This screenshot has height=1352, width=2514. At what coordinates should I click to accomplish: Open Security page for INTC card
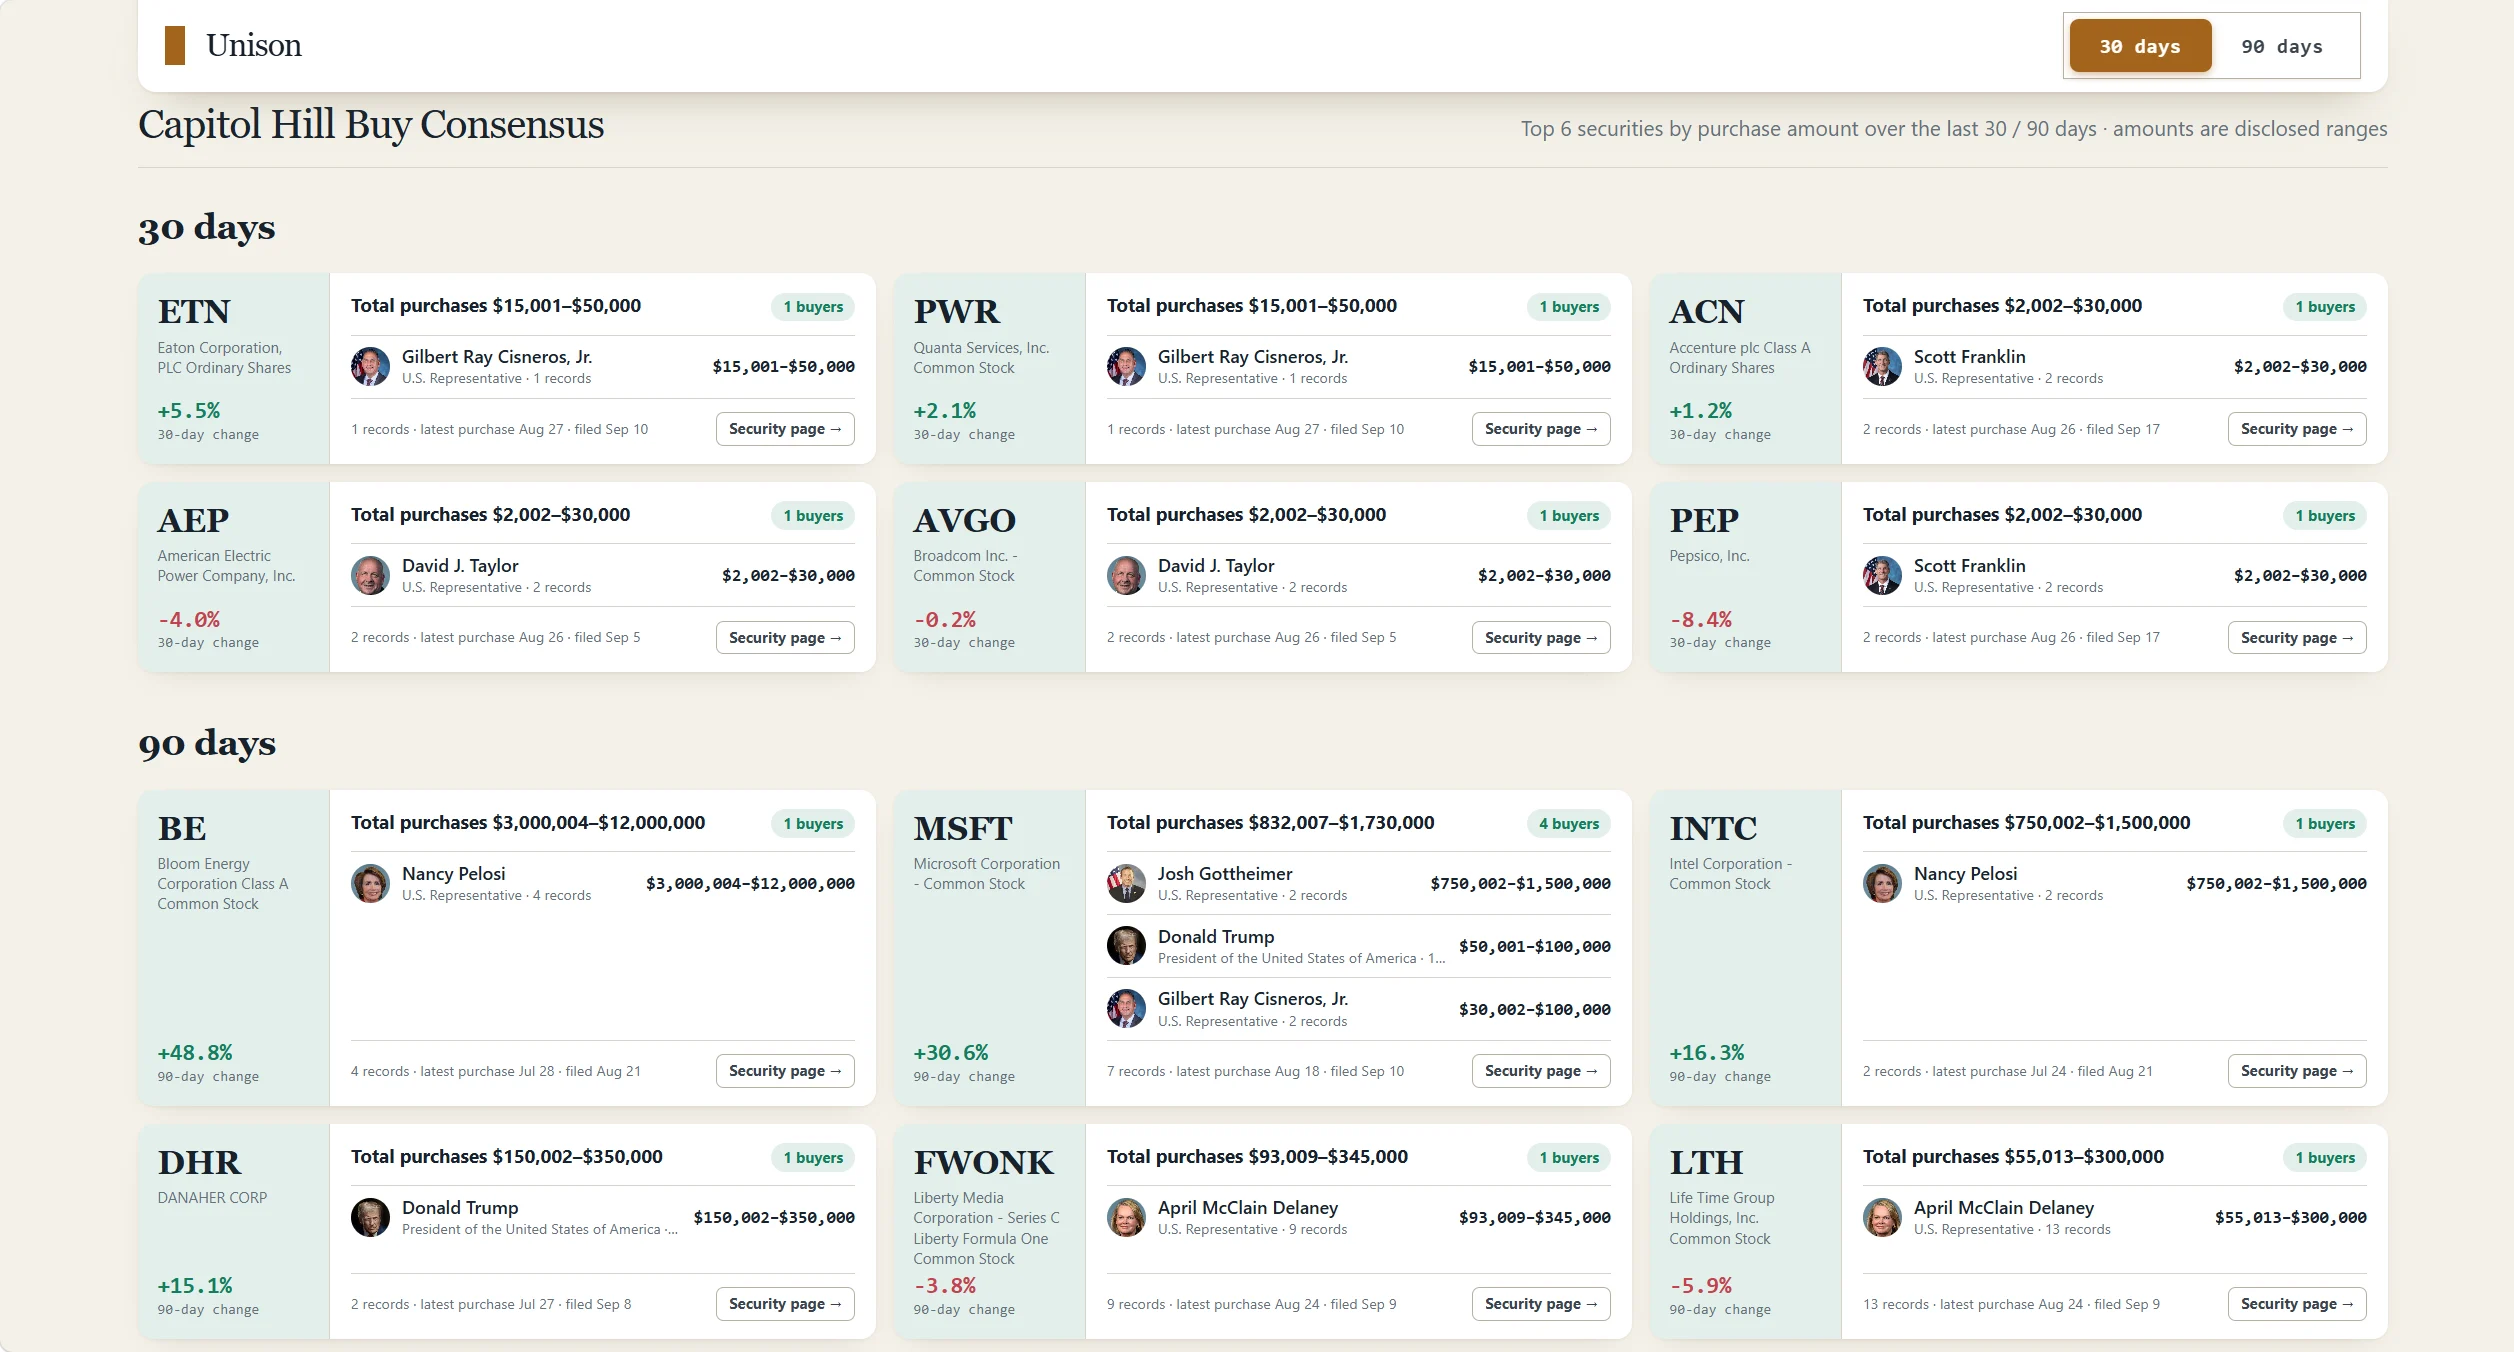tap(2297, 1071)
